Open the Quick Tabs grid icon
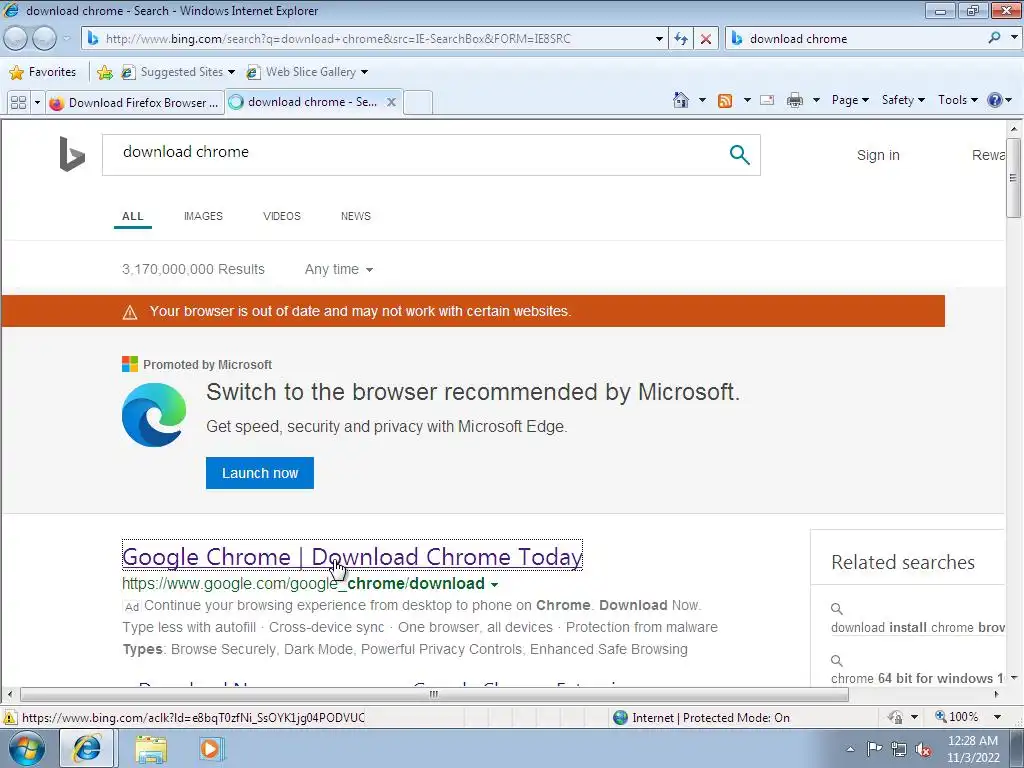Image resolution: width=1024 pixels, height=768 pixels. [19, 103]
